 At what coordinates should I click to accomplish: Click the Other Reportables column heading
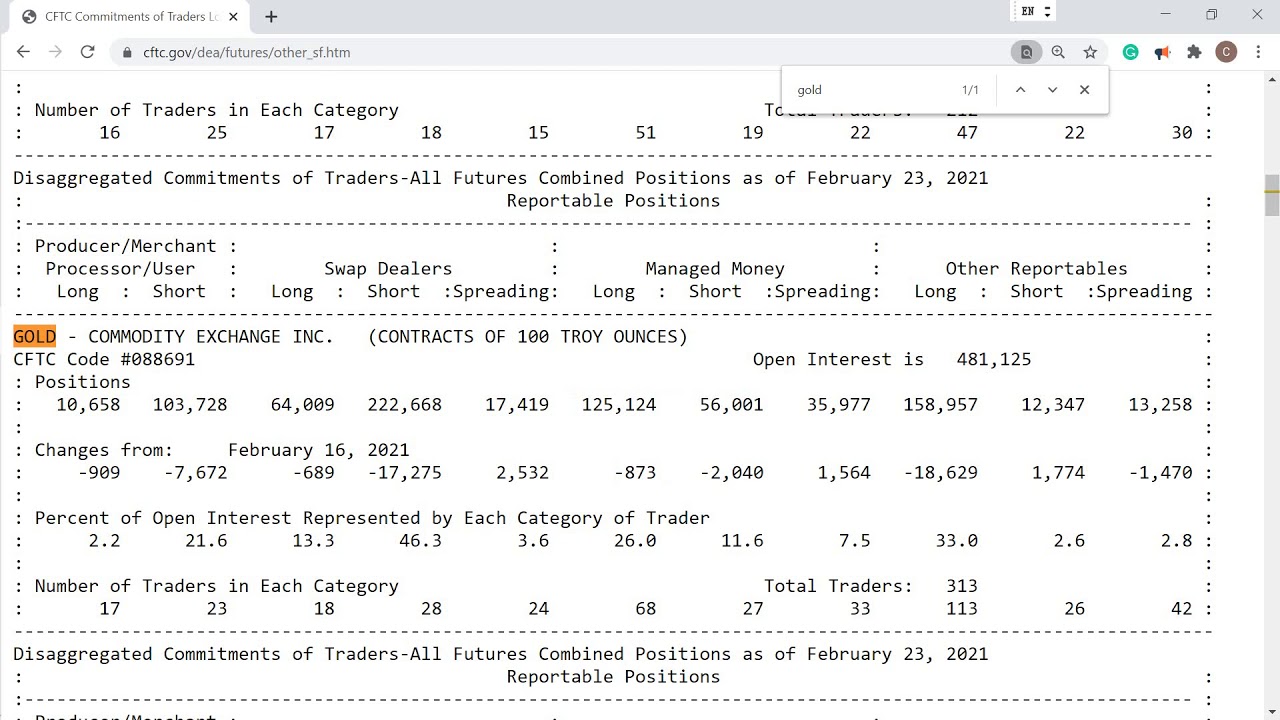(x=1036, y=268)
